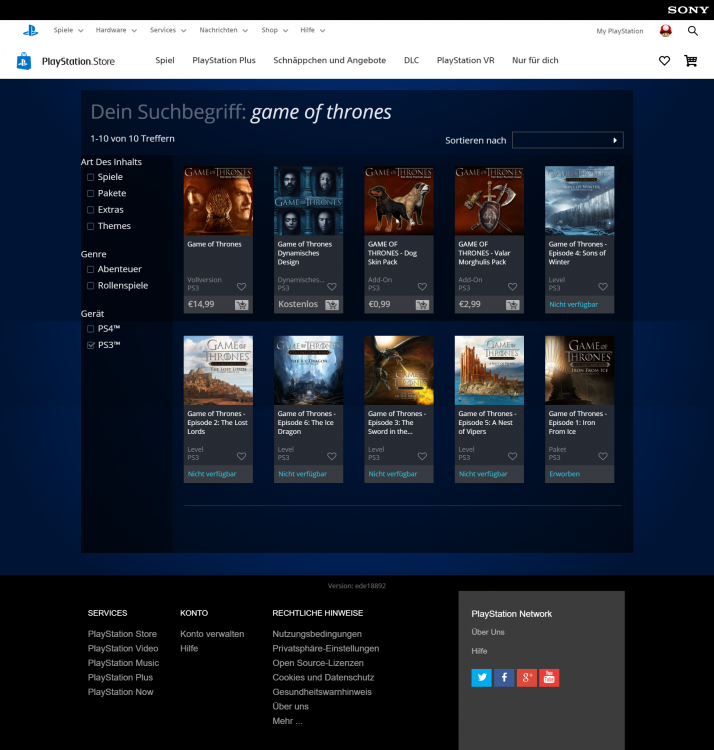Open the Sortieren nach dropdown

[x=567, y=140]
